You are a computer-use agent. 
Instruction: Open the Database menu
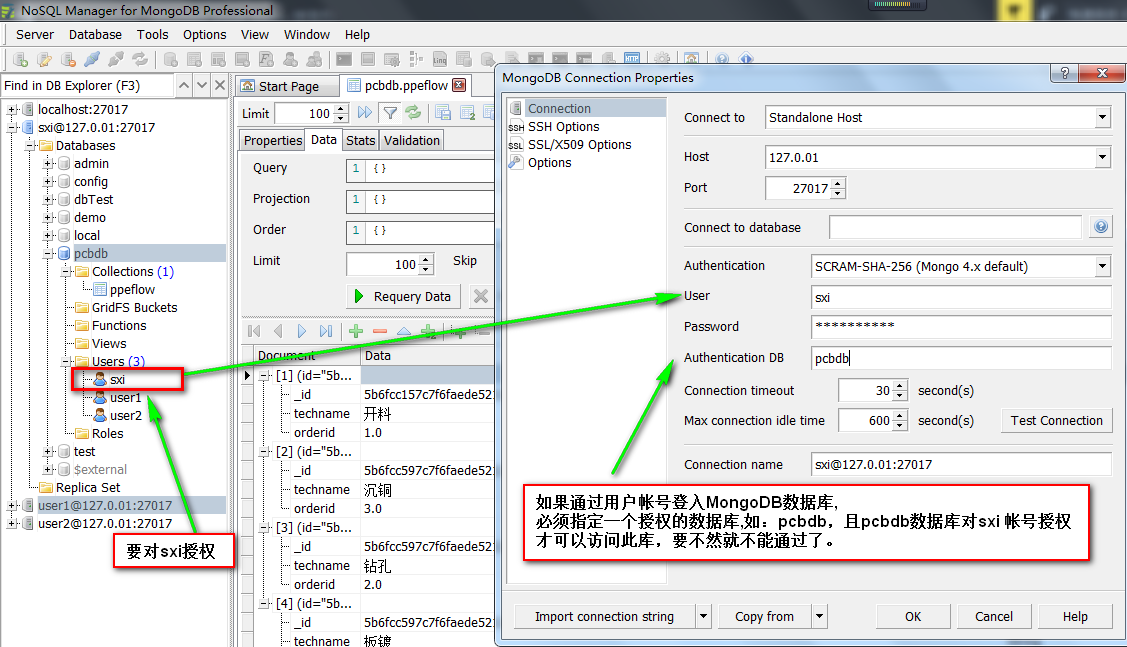tap(96, 35)
